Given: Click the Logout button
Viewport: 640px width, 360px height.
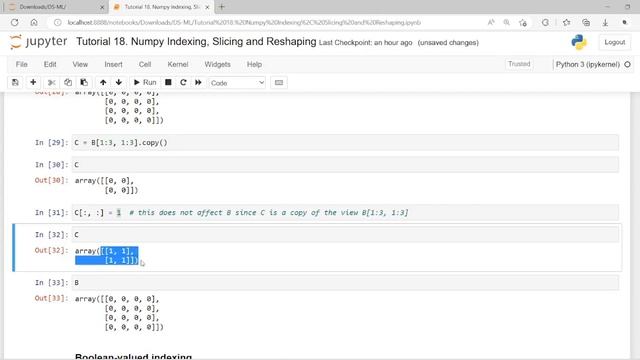Looking at the screenshot, I should point(615,42).
